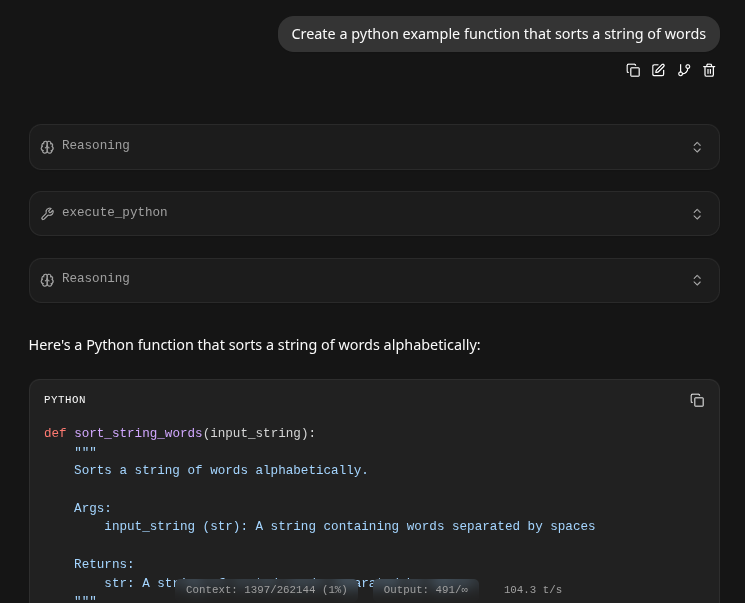Click the brain icon in the first Reasoning block
745x603 pixels.
[47, 147]
